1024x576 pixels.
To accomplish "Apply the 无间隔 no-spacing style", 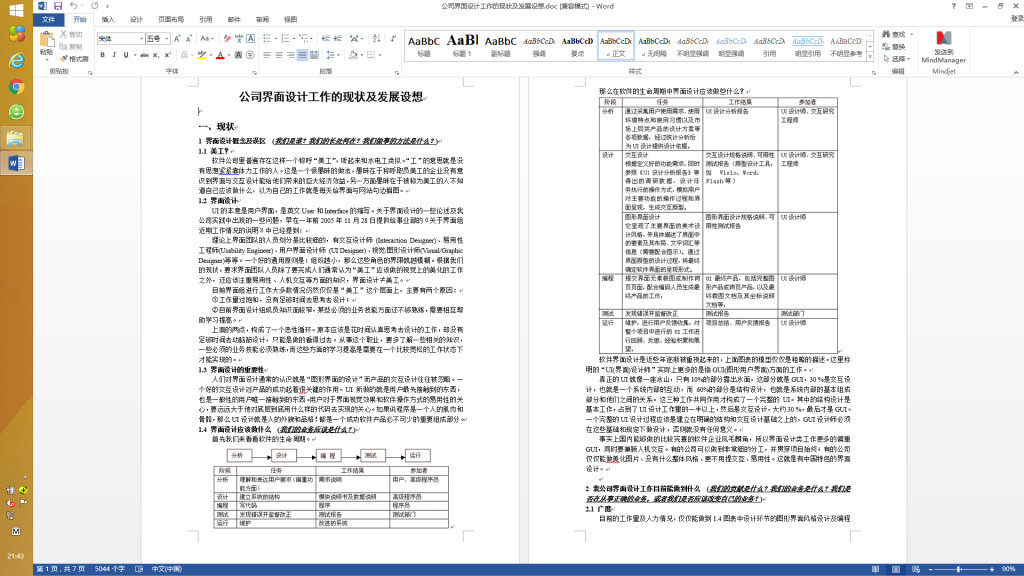I will 654,46.
